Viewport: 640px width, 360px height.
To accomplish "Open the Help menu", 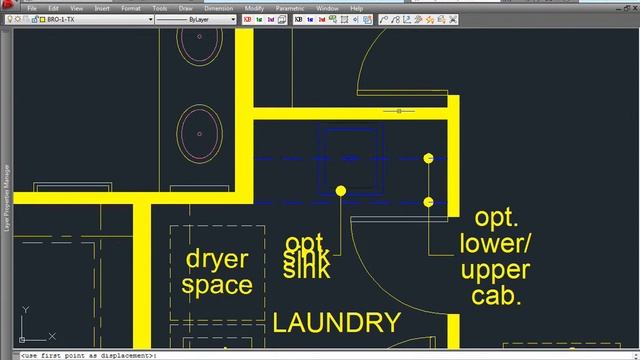I will (x=356, y=8).
